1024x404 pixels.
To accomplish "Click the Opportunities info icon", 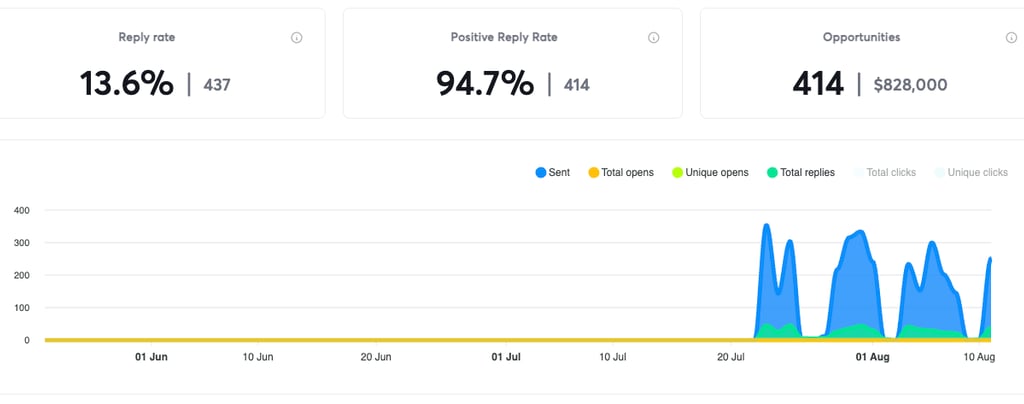I will 1011,38.
